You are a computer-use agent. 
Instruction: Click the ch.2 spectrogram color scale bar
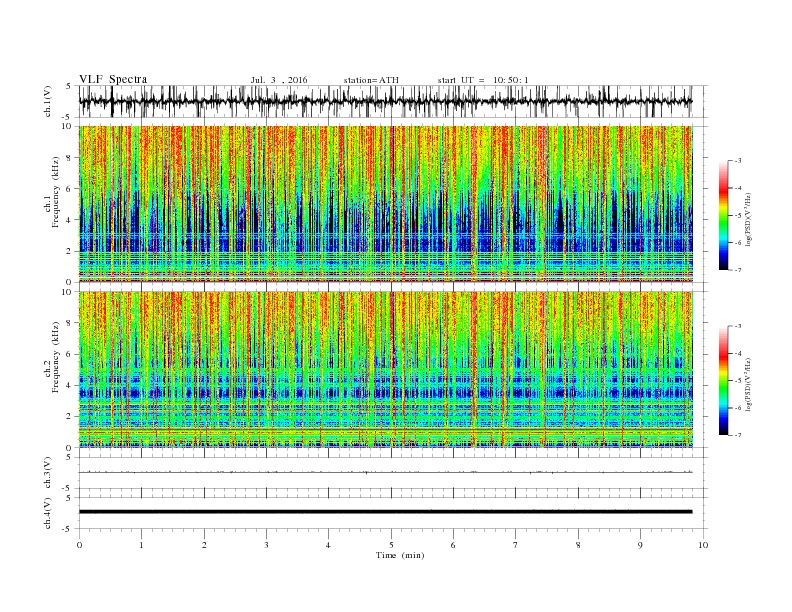pos(724,380)
